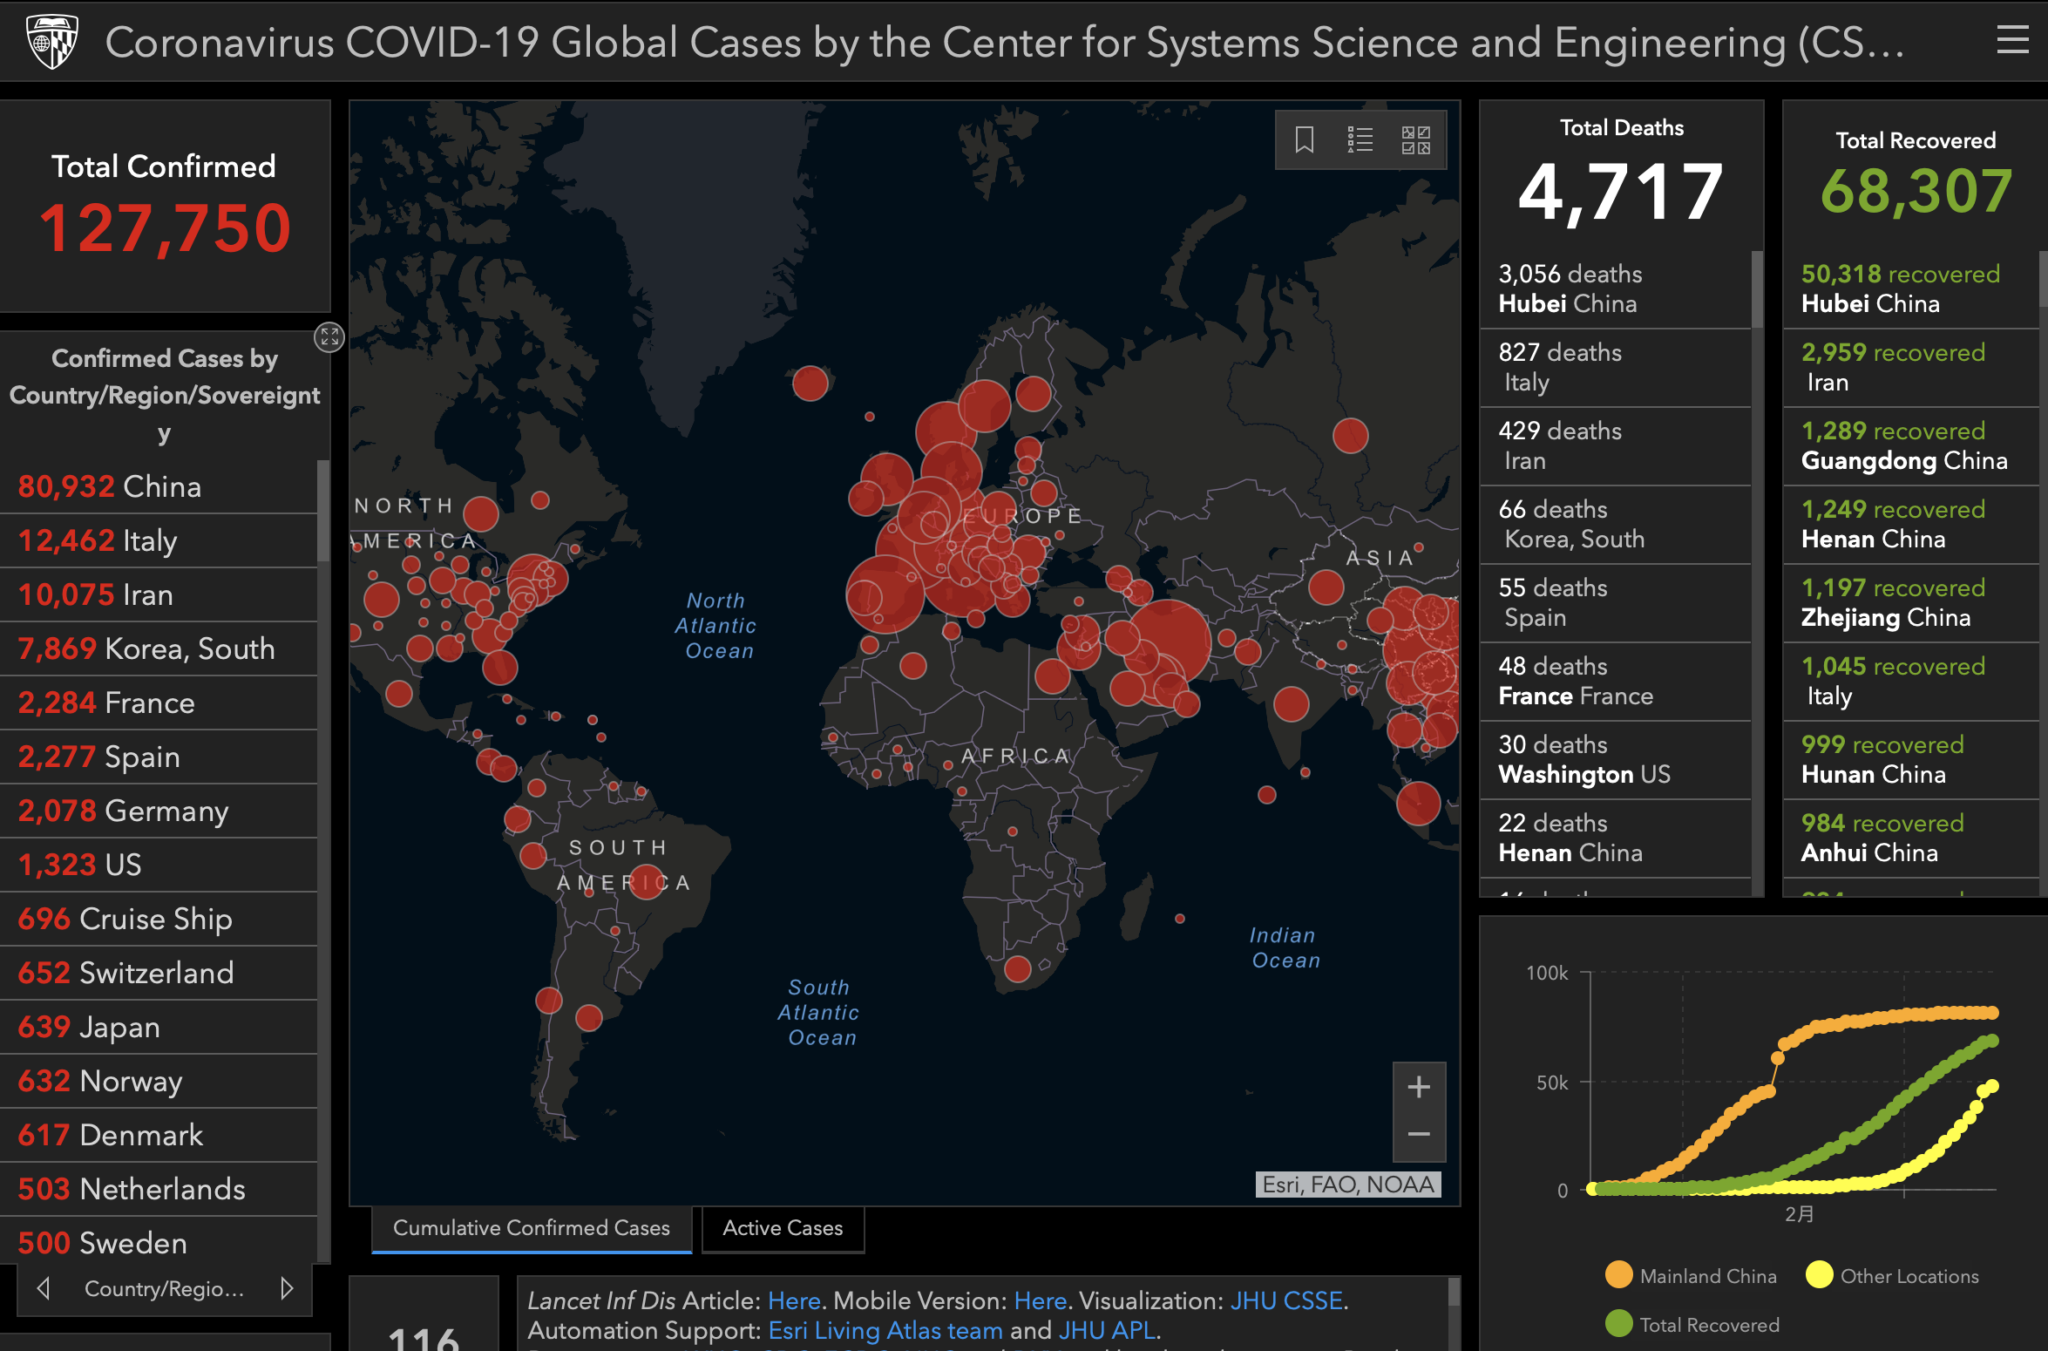Open the Mobile Version Here link
2048x1351 pixels.
1040,1301
